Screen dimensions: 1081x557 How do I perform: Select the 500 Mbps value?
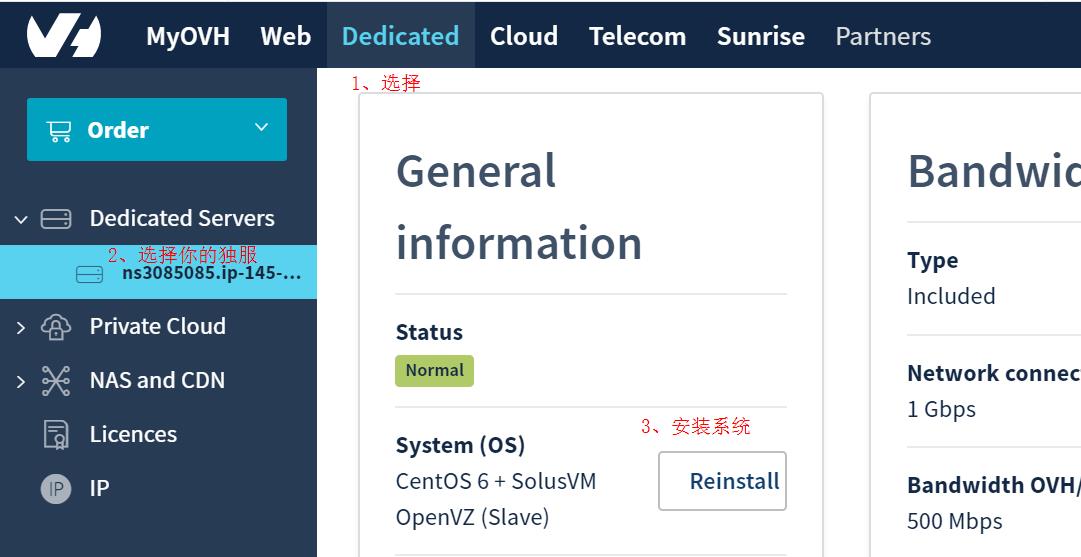(955, 521)
